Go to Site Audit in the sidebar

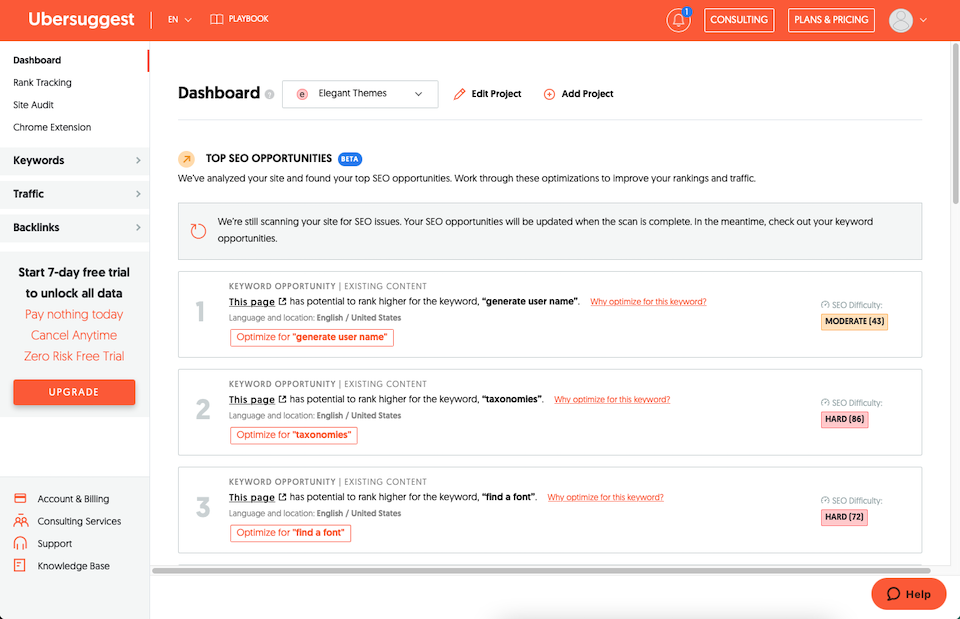33,105
